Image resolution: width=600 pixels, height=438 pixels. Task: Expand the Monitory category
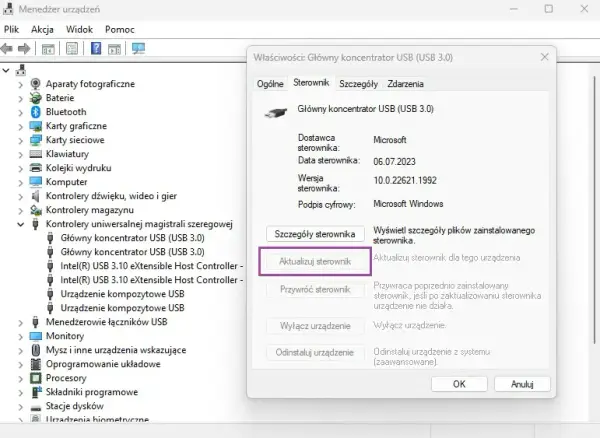tap(20, 336)
